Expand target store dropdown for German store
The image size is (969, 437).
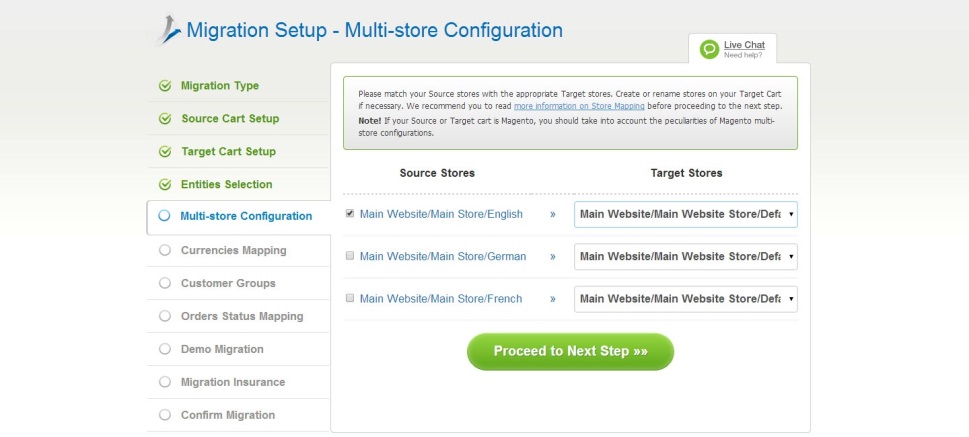[685, 257]
